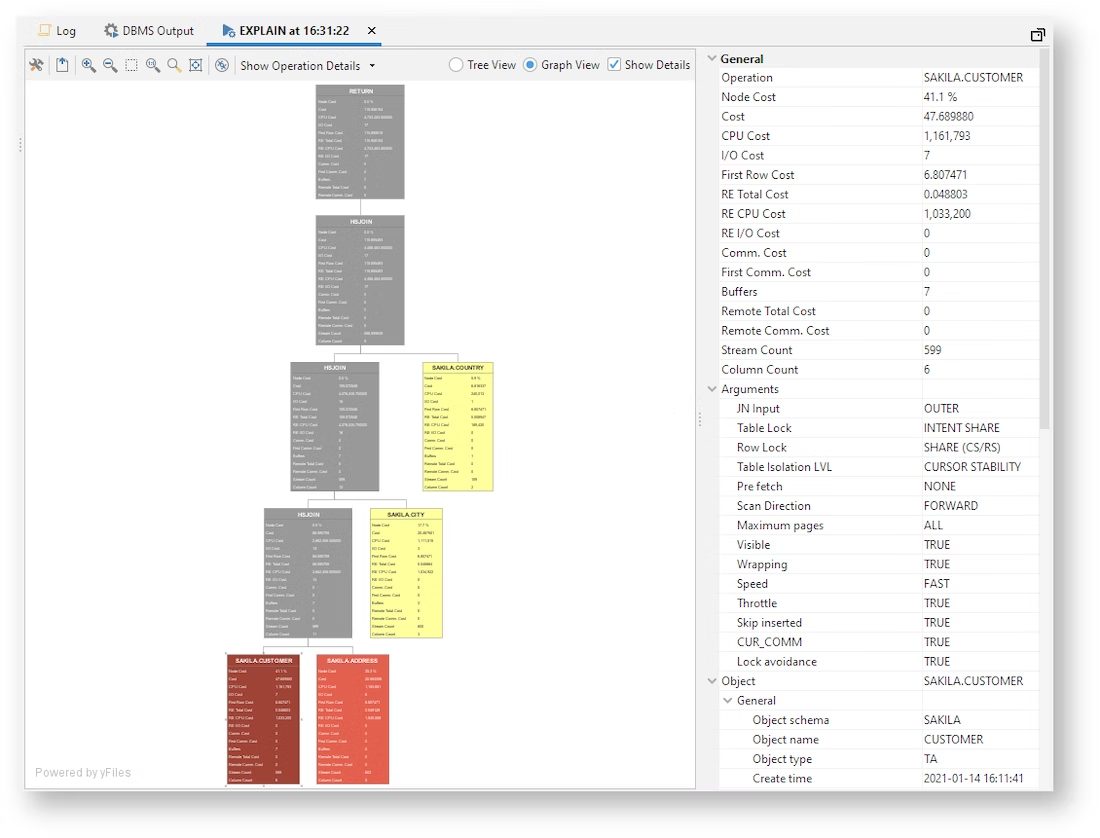Open the search magnifier tool
The height and width of the screenshot is (838, 1100).
(173, 64)
